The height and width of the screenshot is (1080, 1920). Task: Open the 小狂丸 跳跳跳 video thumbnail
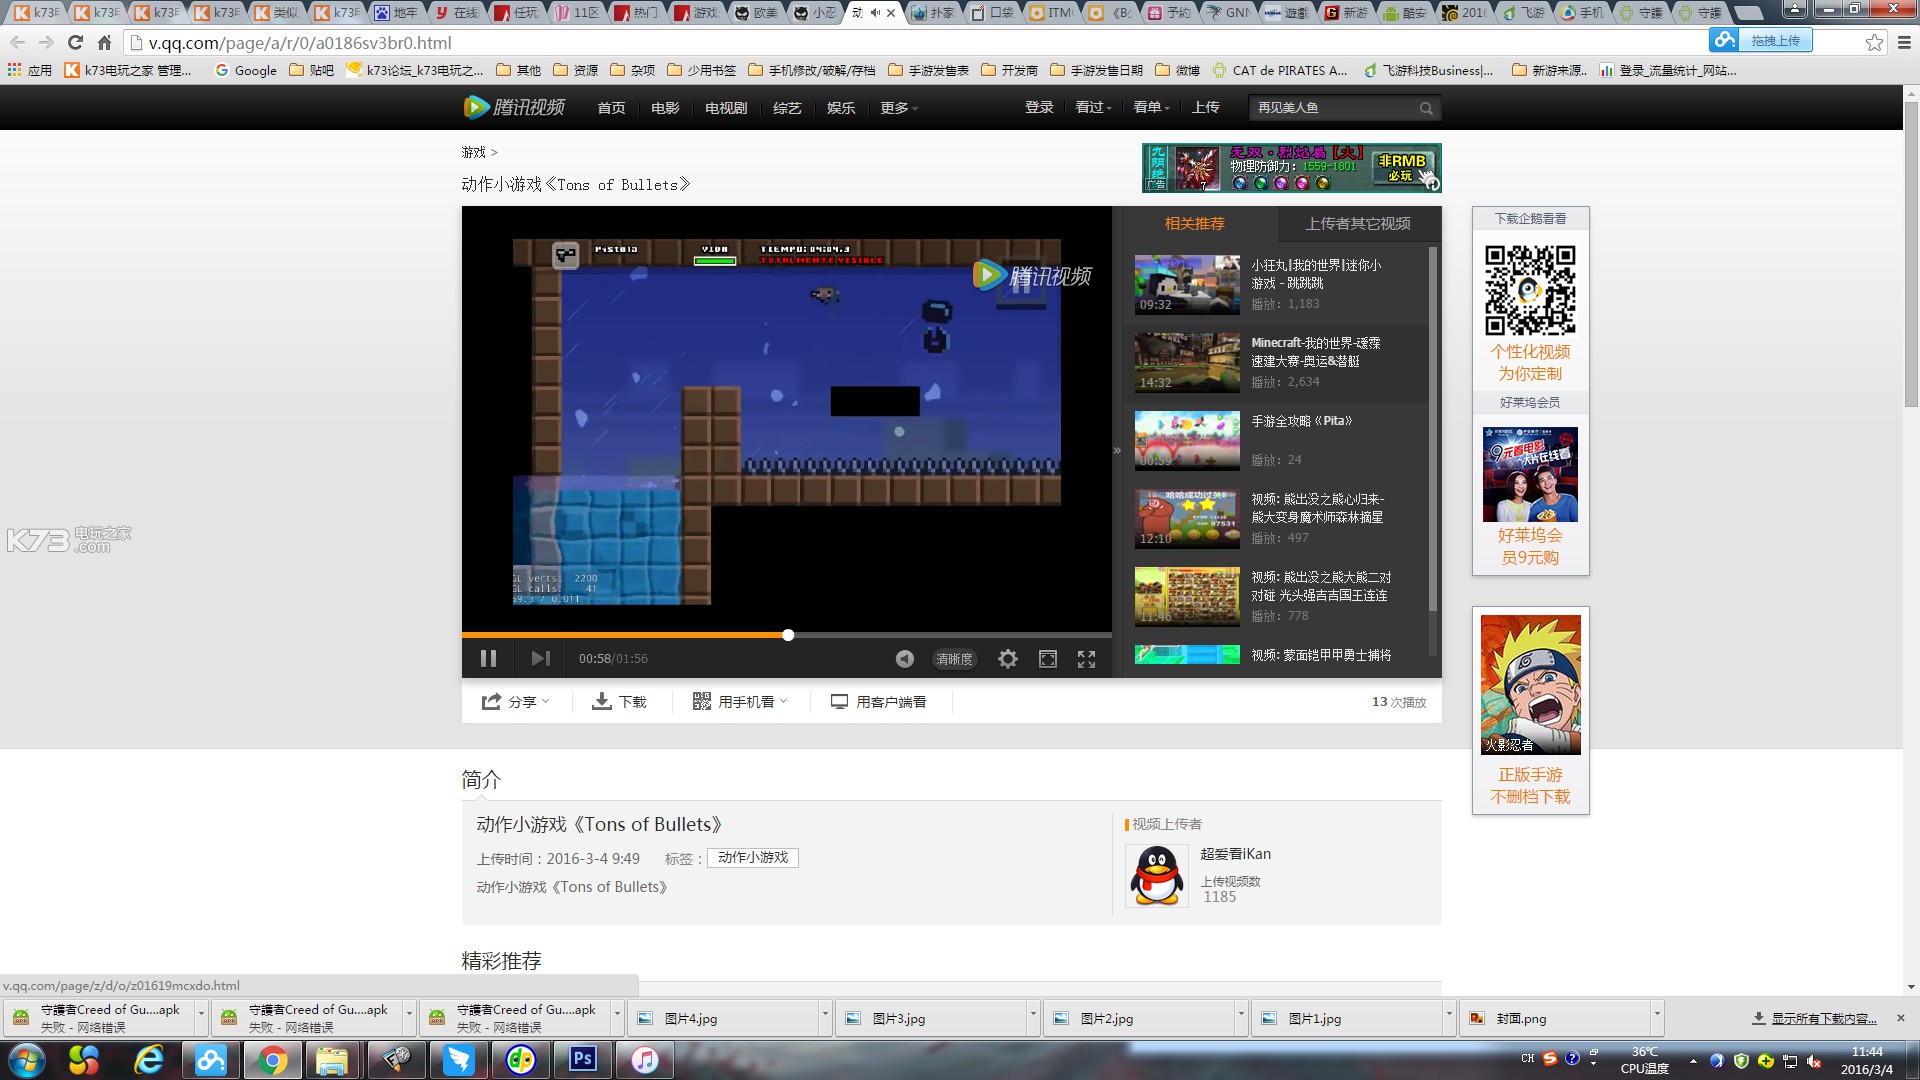(1187, 285)
